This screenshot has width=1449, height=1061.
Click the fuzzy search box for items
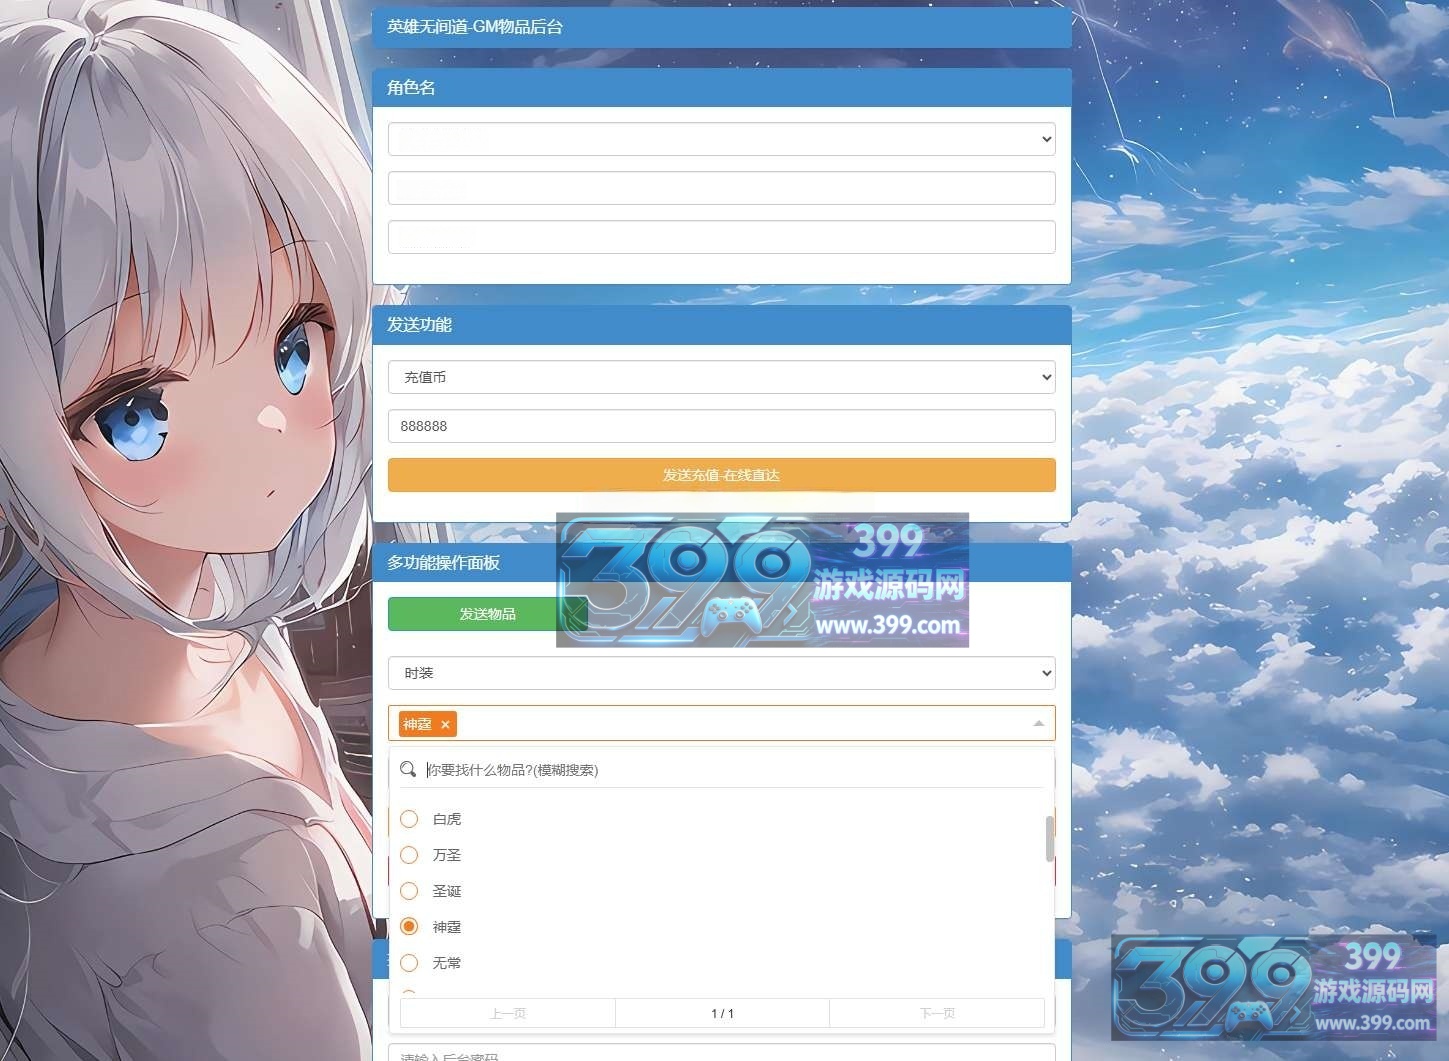tap(735, 770)
